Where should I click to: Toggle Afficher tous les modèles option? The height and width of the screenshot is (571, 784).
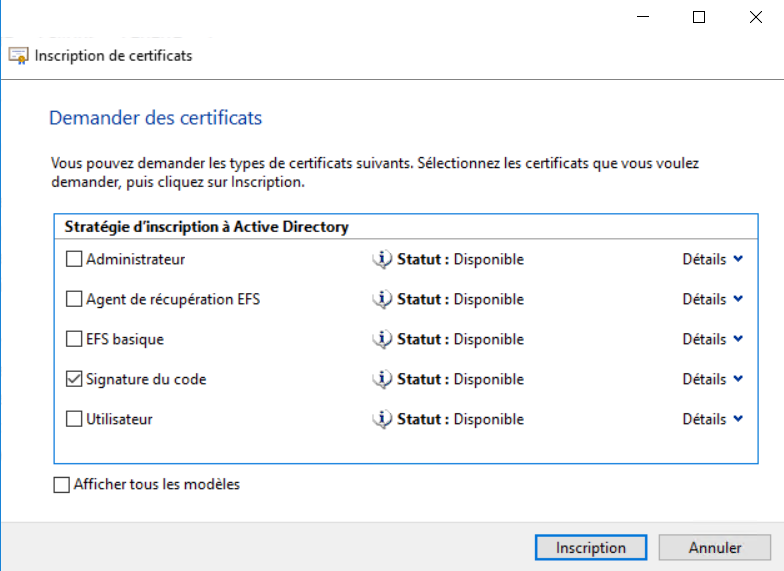click(62, 485)
